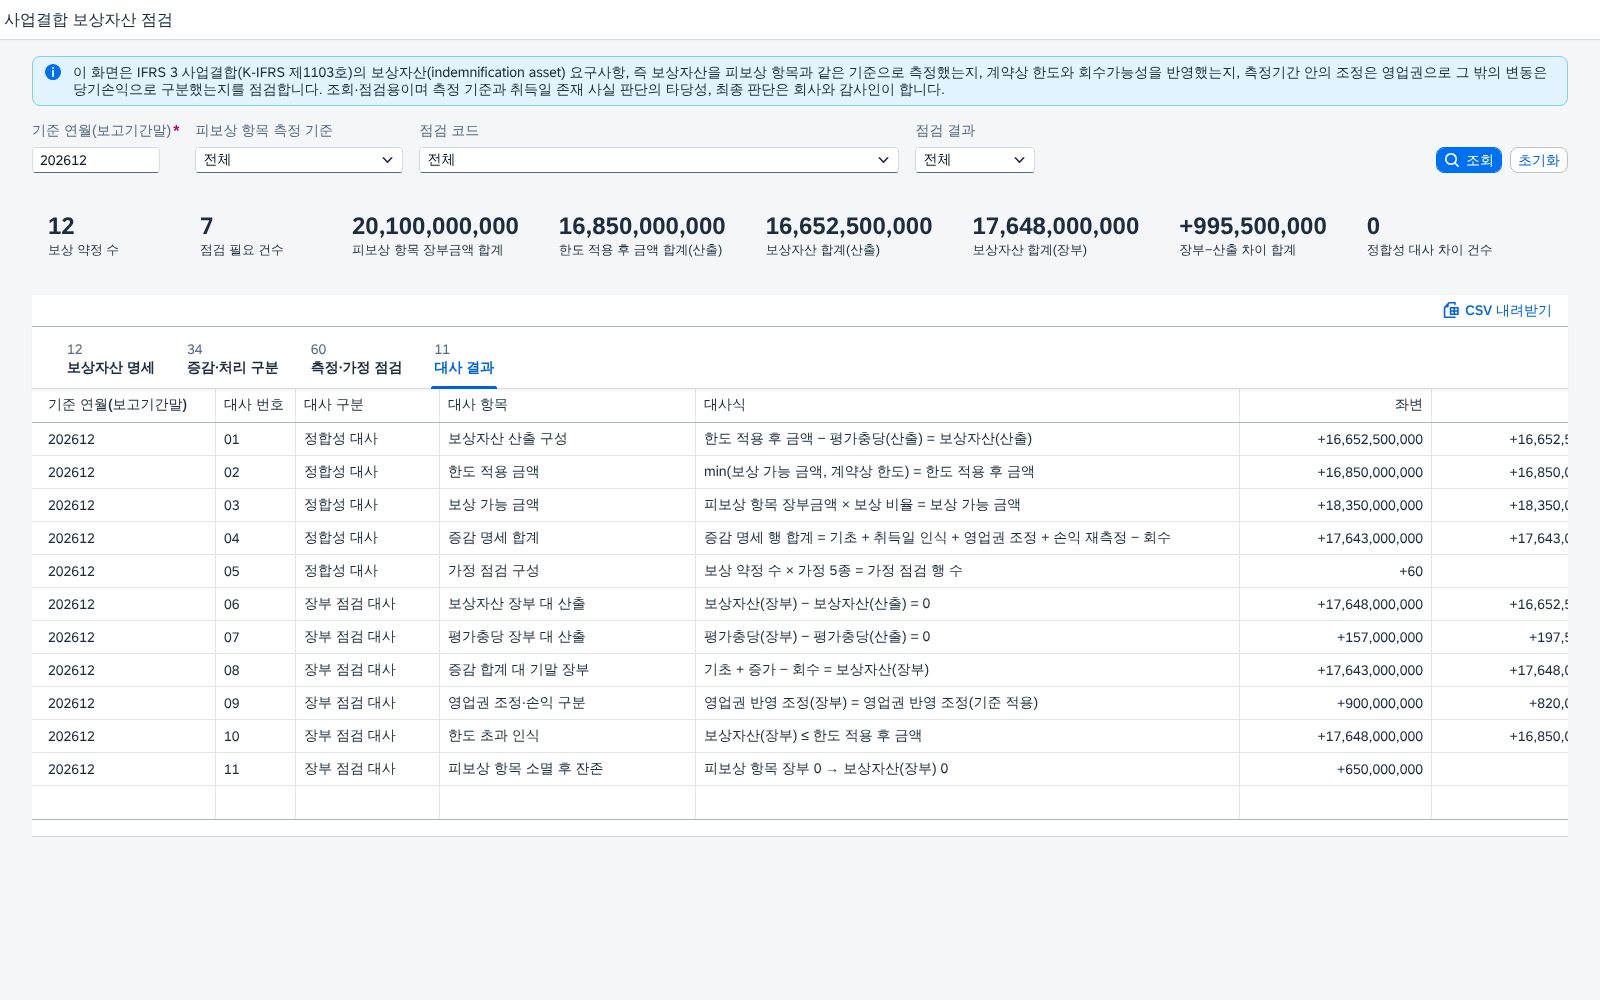Switch to the 증감·처리 구분 tab
This screenshot has width=1600, height=1000.
coord(232,359)
